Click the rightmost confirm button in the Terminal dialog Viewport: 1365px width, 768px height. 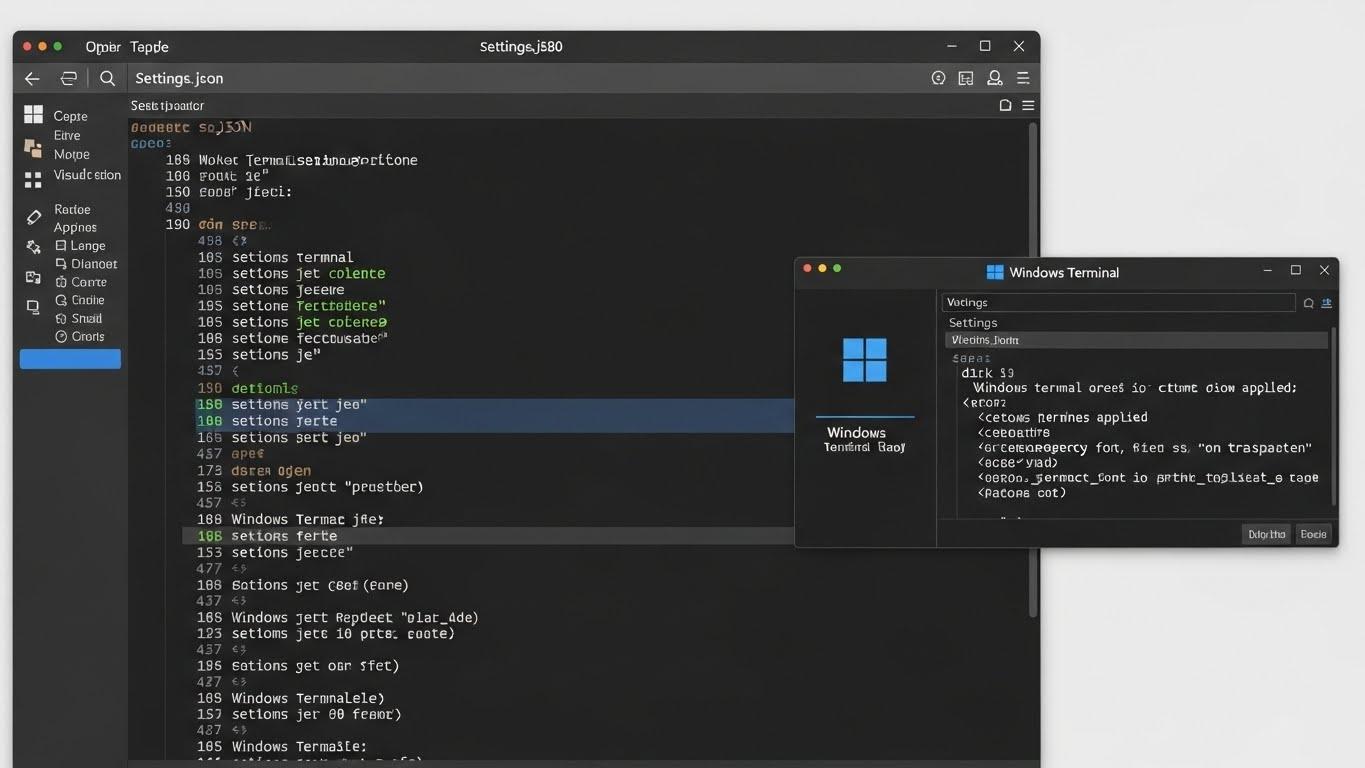click(1313, 533)
